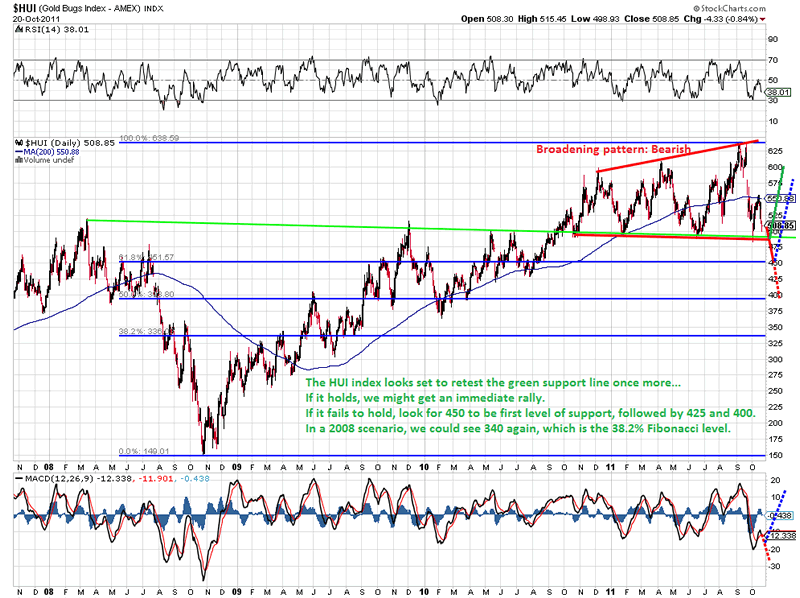Click the 100.0%: 638.59 Fibonacci label
The height and width of the screenshot is (598, 800).
click(150, 139)
